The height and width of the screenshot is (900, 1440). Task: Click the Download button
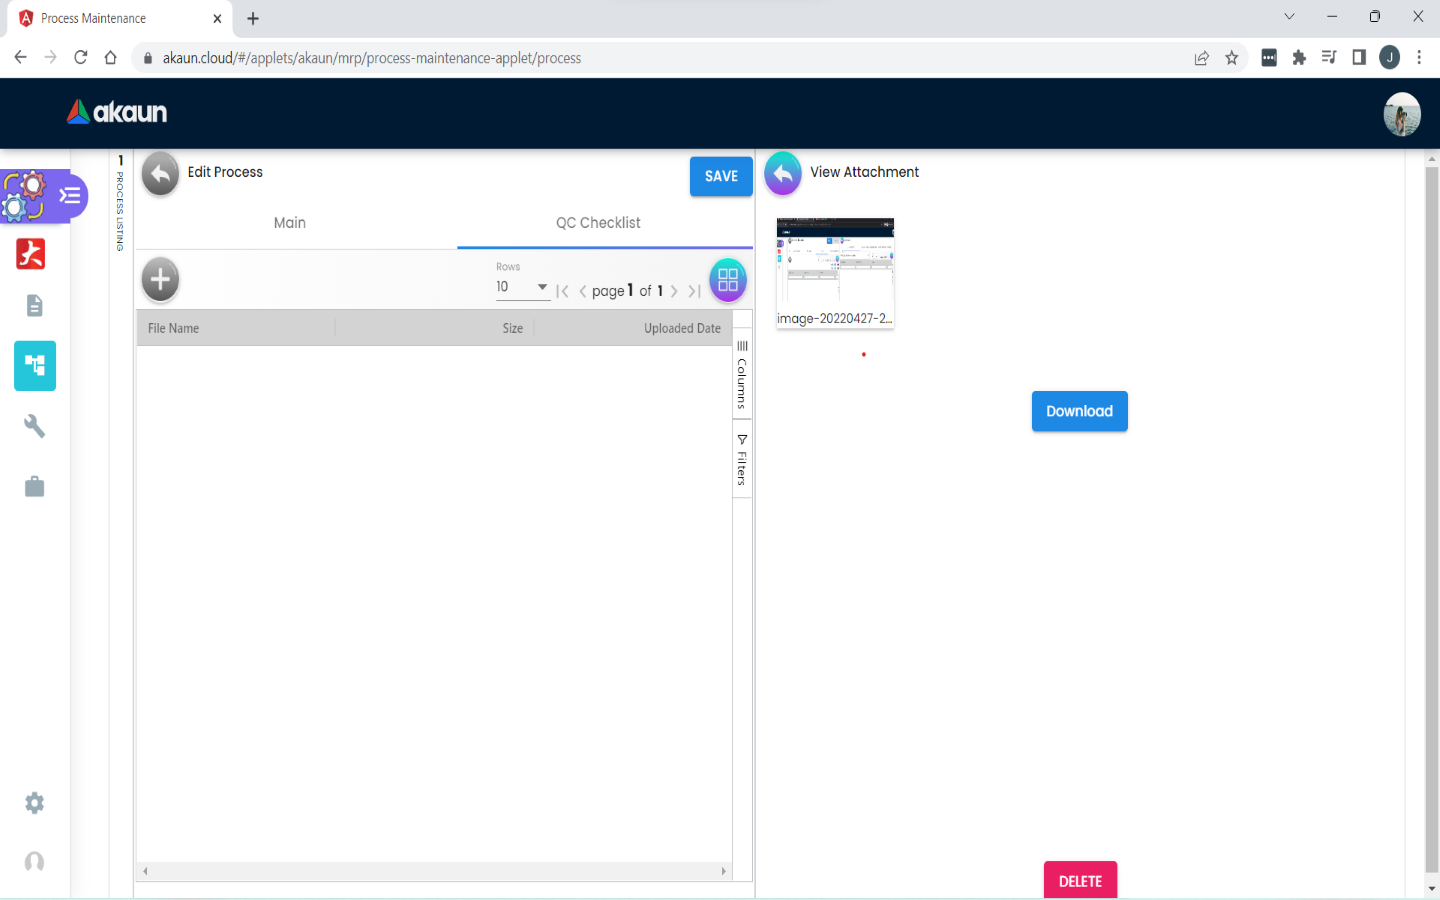point(1080,411)
